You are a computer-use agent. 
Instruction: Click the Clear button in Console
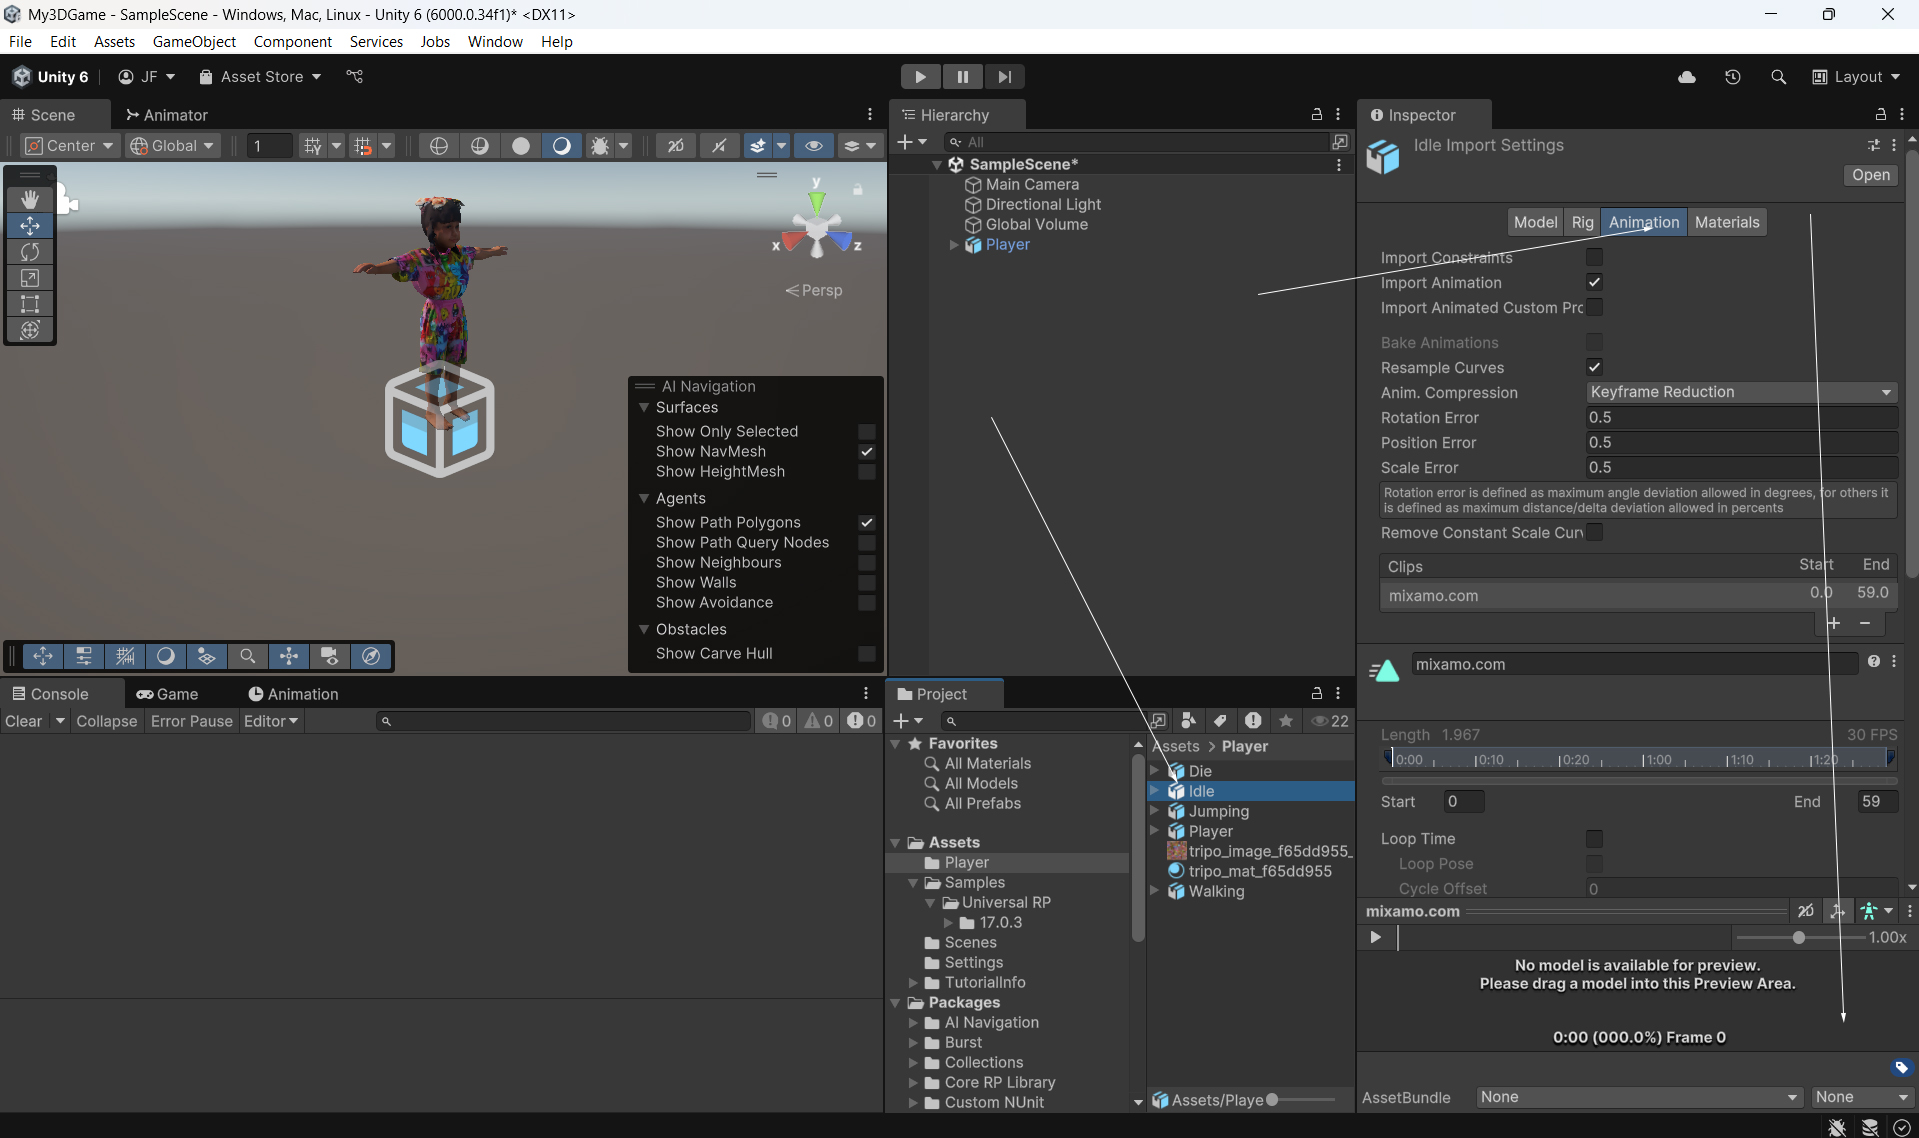click(x=24, y=721)
